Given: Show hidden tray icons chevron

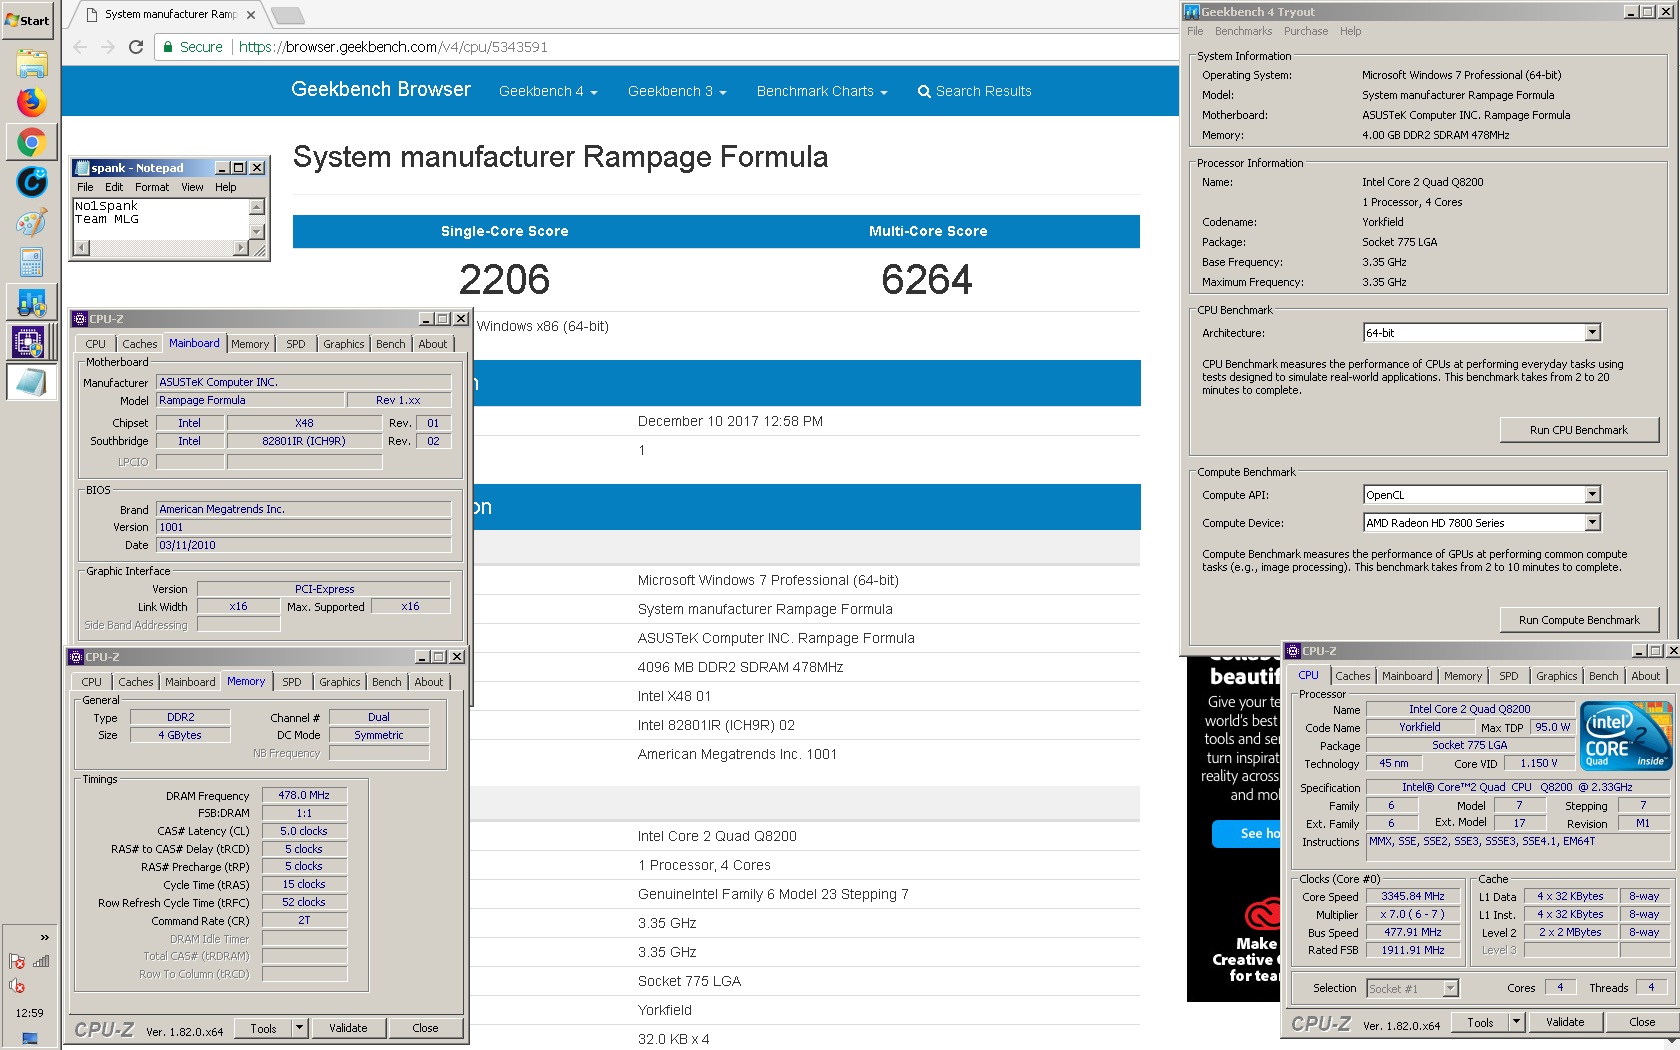Looking at the screenshot, I should 44,937.
